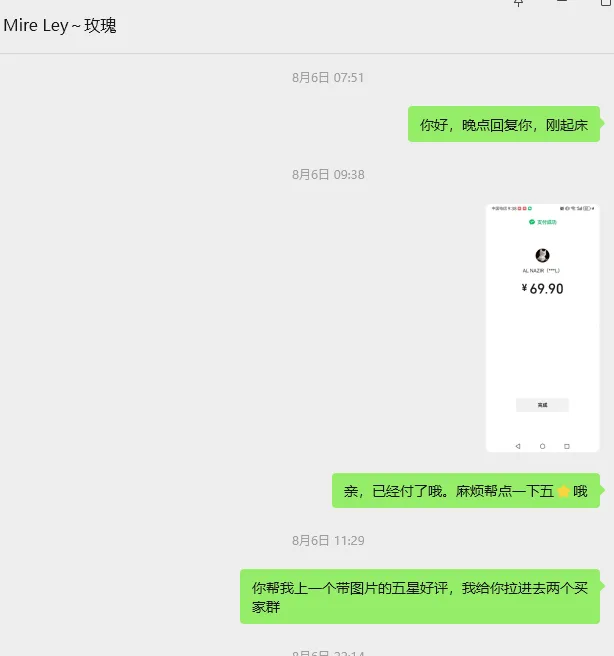The image size is (614, 656).
Task: Select the message 亲，已经付了哦
Action: [466, 491]
